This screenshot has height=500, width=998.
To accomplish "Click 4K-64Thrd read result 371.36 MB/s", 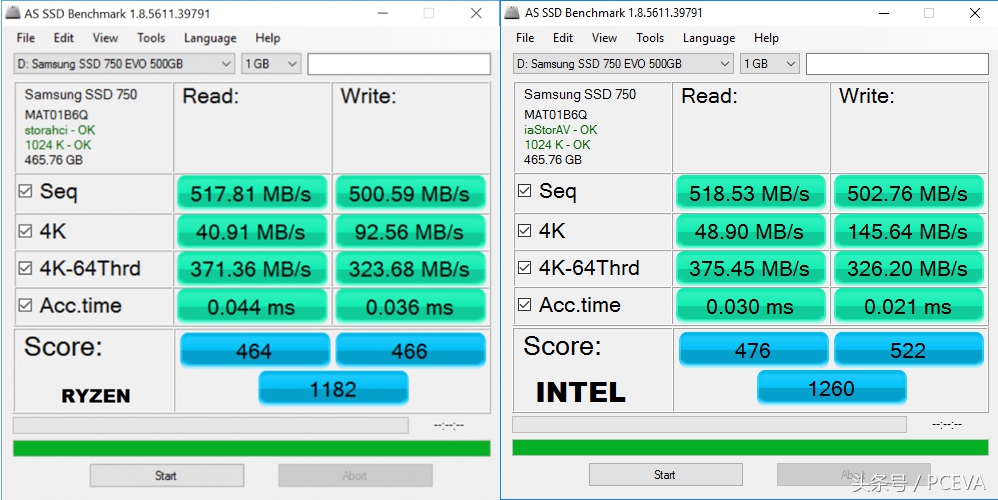I will click(x=251, y=269).
